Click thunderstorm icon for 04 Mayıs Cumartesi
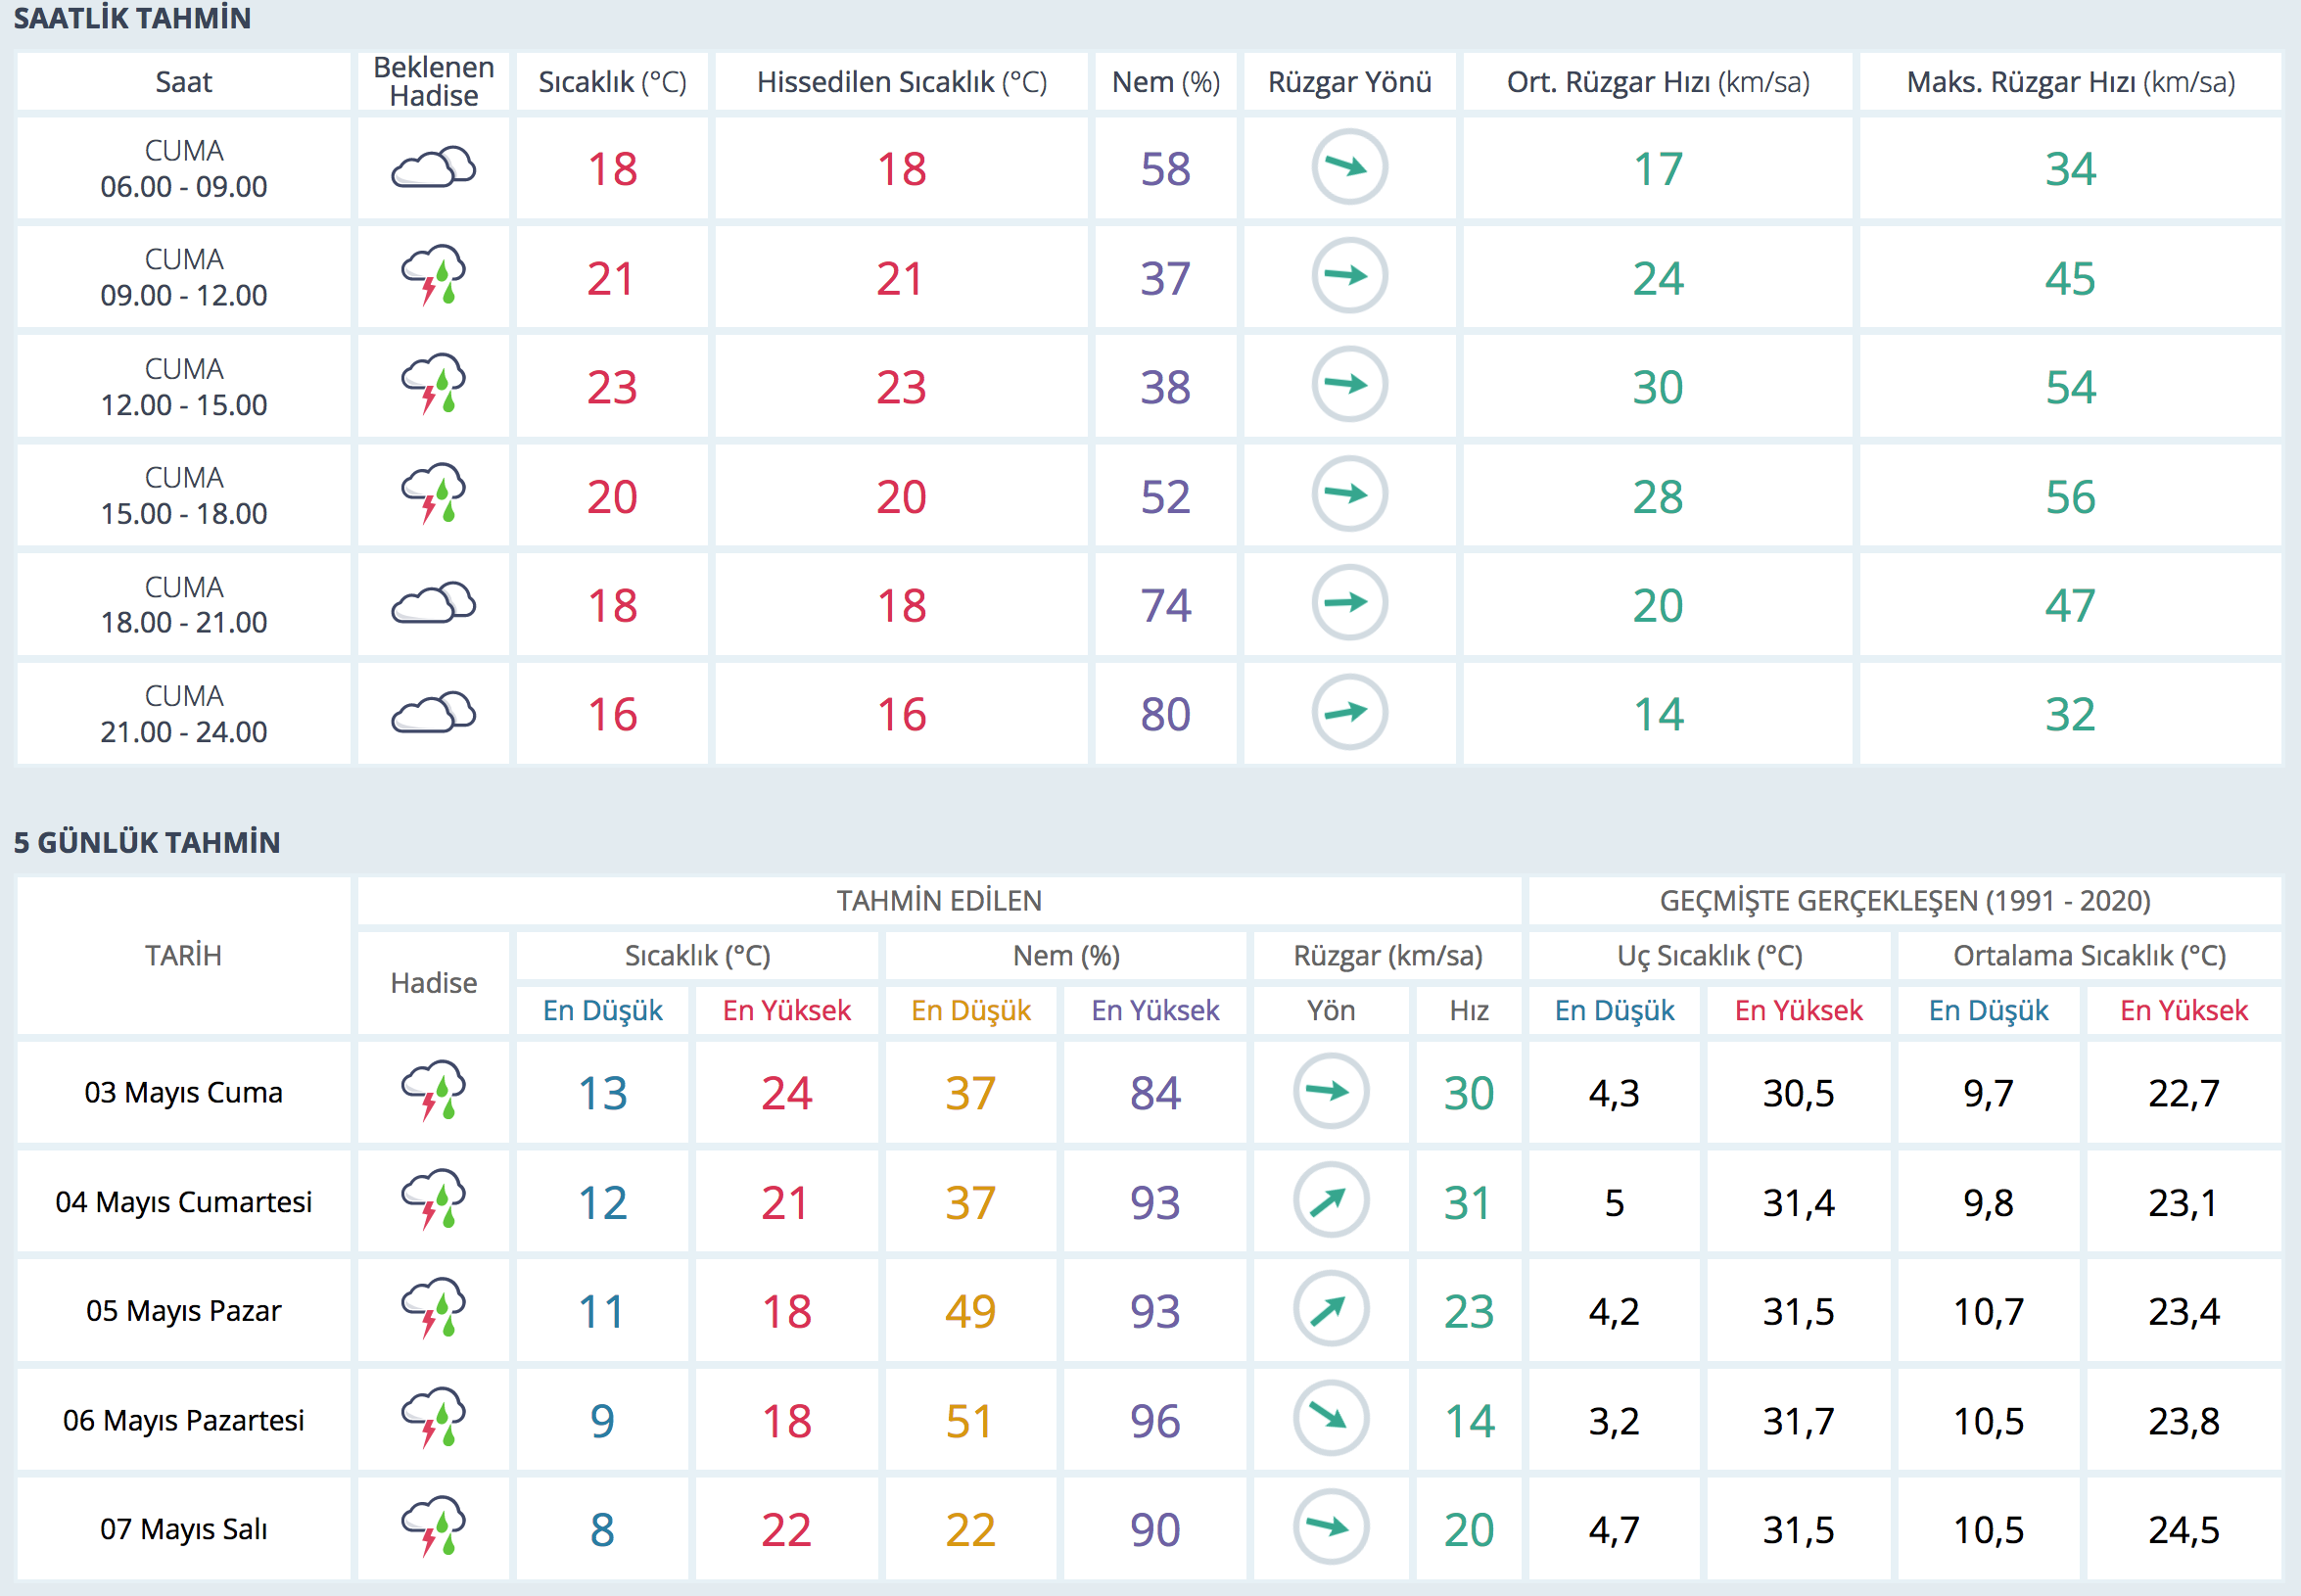This screenshot has height=1596, width=2301. tap(433, 1200)
